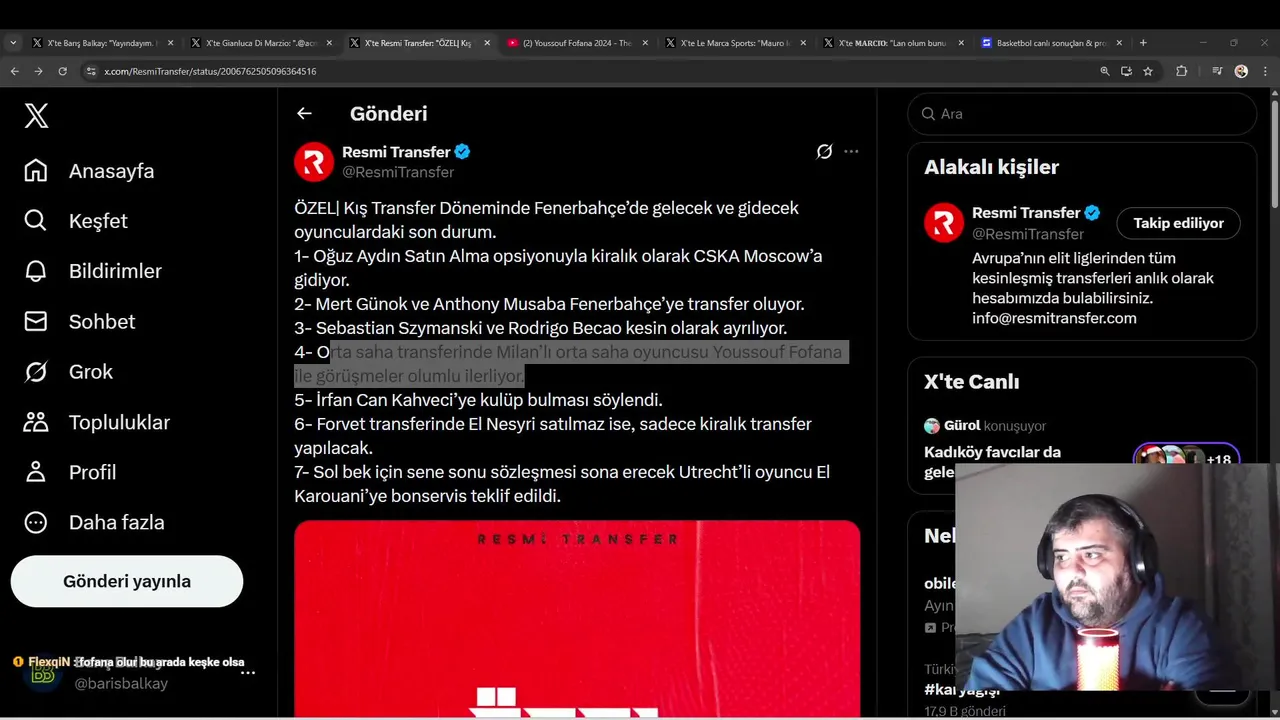Close the Basketbol canlı sonuçlar tab
Viewport: 1280px width, 720px height.
1120,43
